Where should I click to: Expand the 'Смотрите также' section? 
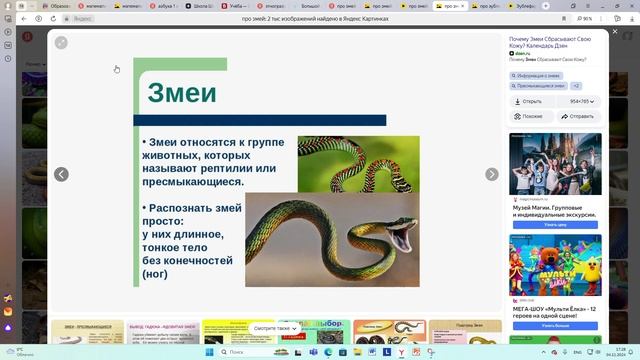(x=275, y=328)
